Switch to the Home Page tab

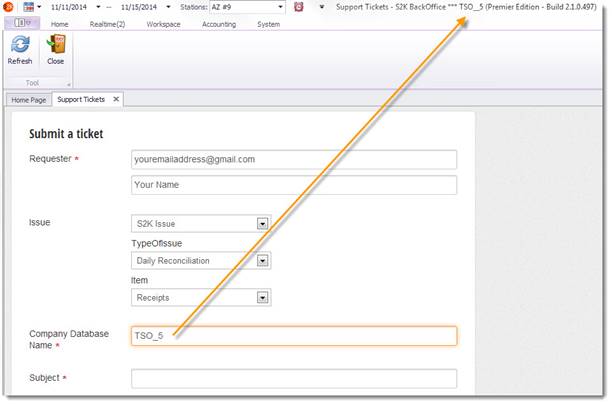[x=28, y=100]
